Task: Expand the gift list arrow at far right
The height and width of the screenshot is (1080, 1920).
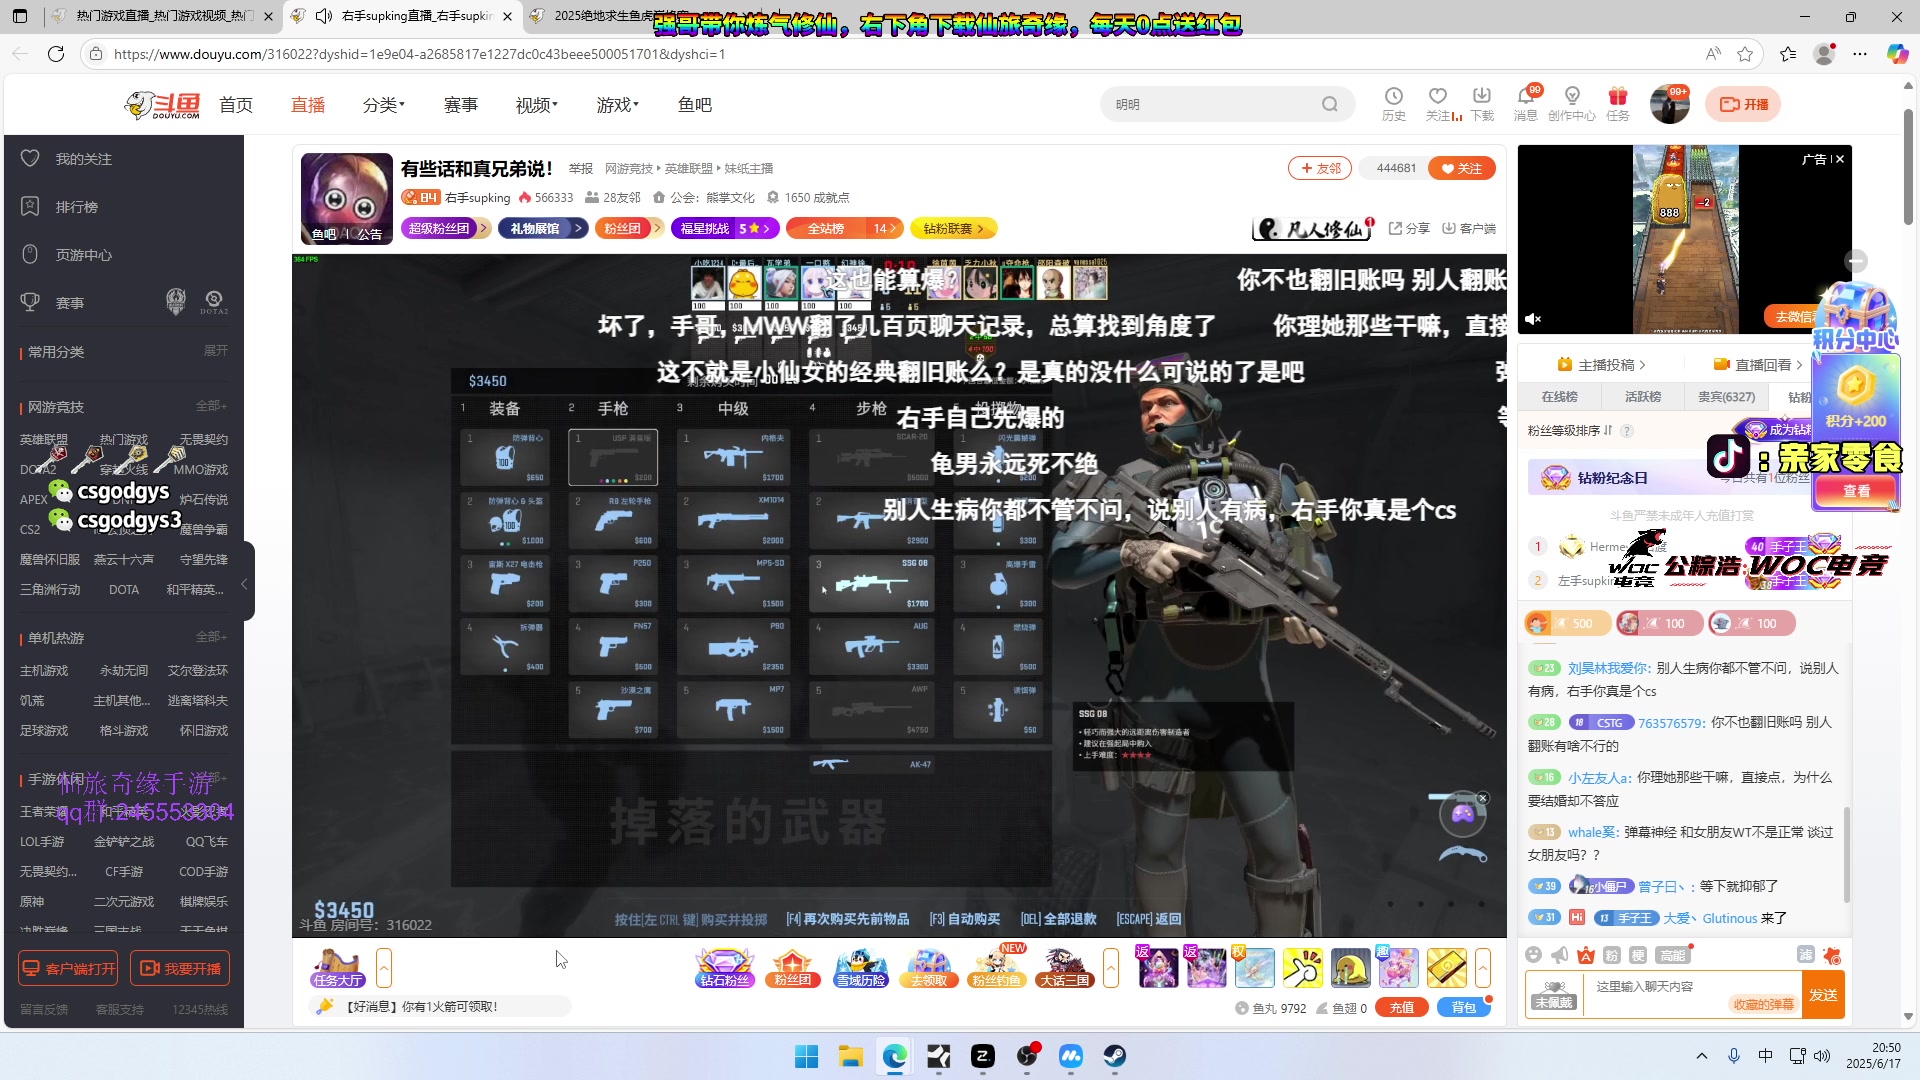Action: pos(1483,968)
